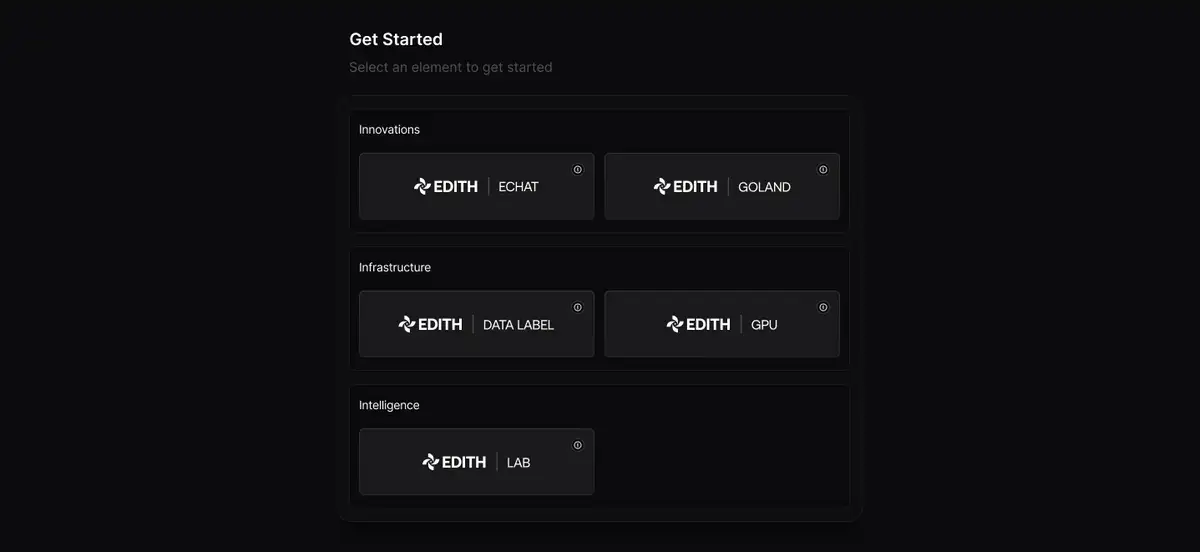Click the 'Select an element to get started' subtitle
The width and height of the screenshot is (1200, 552).
point(450,68)
